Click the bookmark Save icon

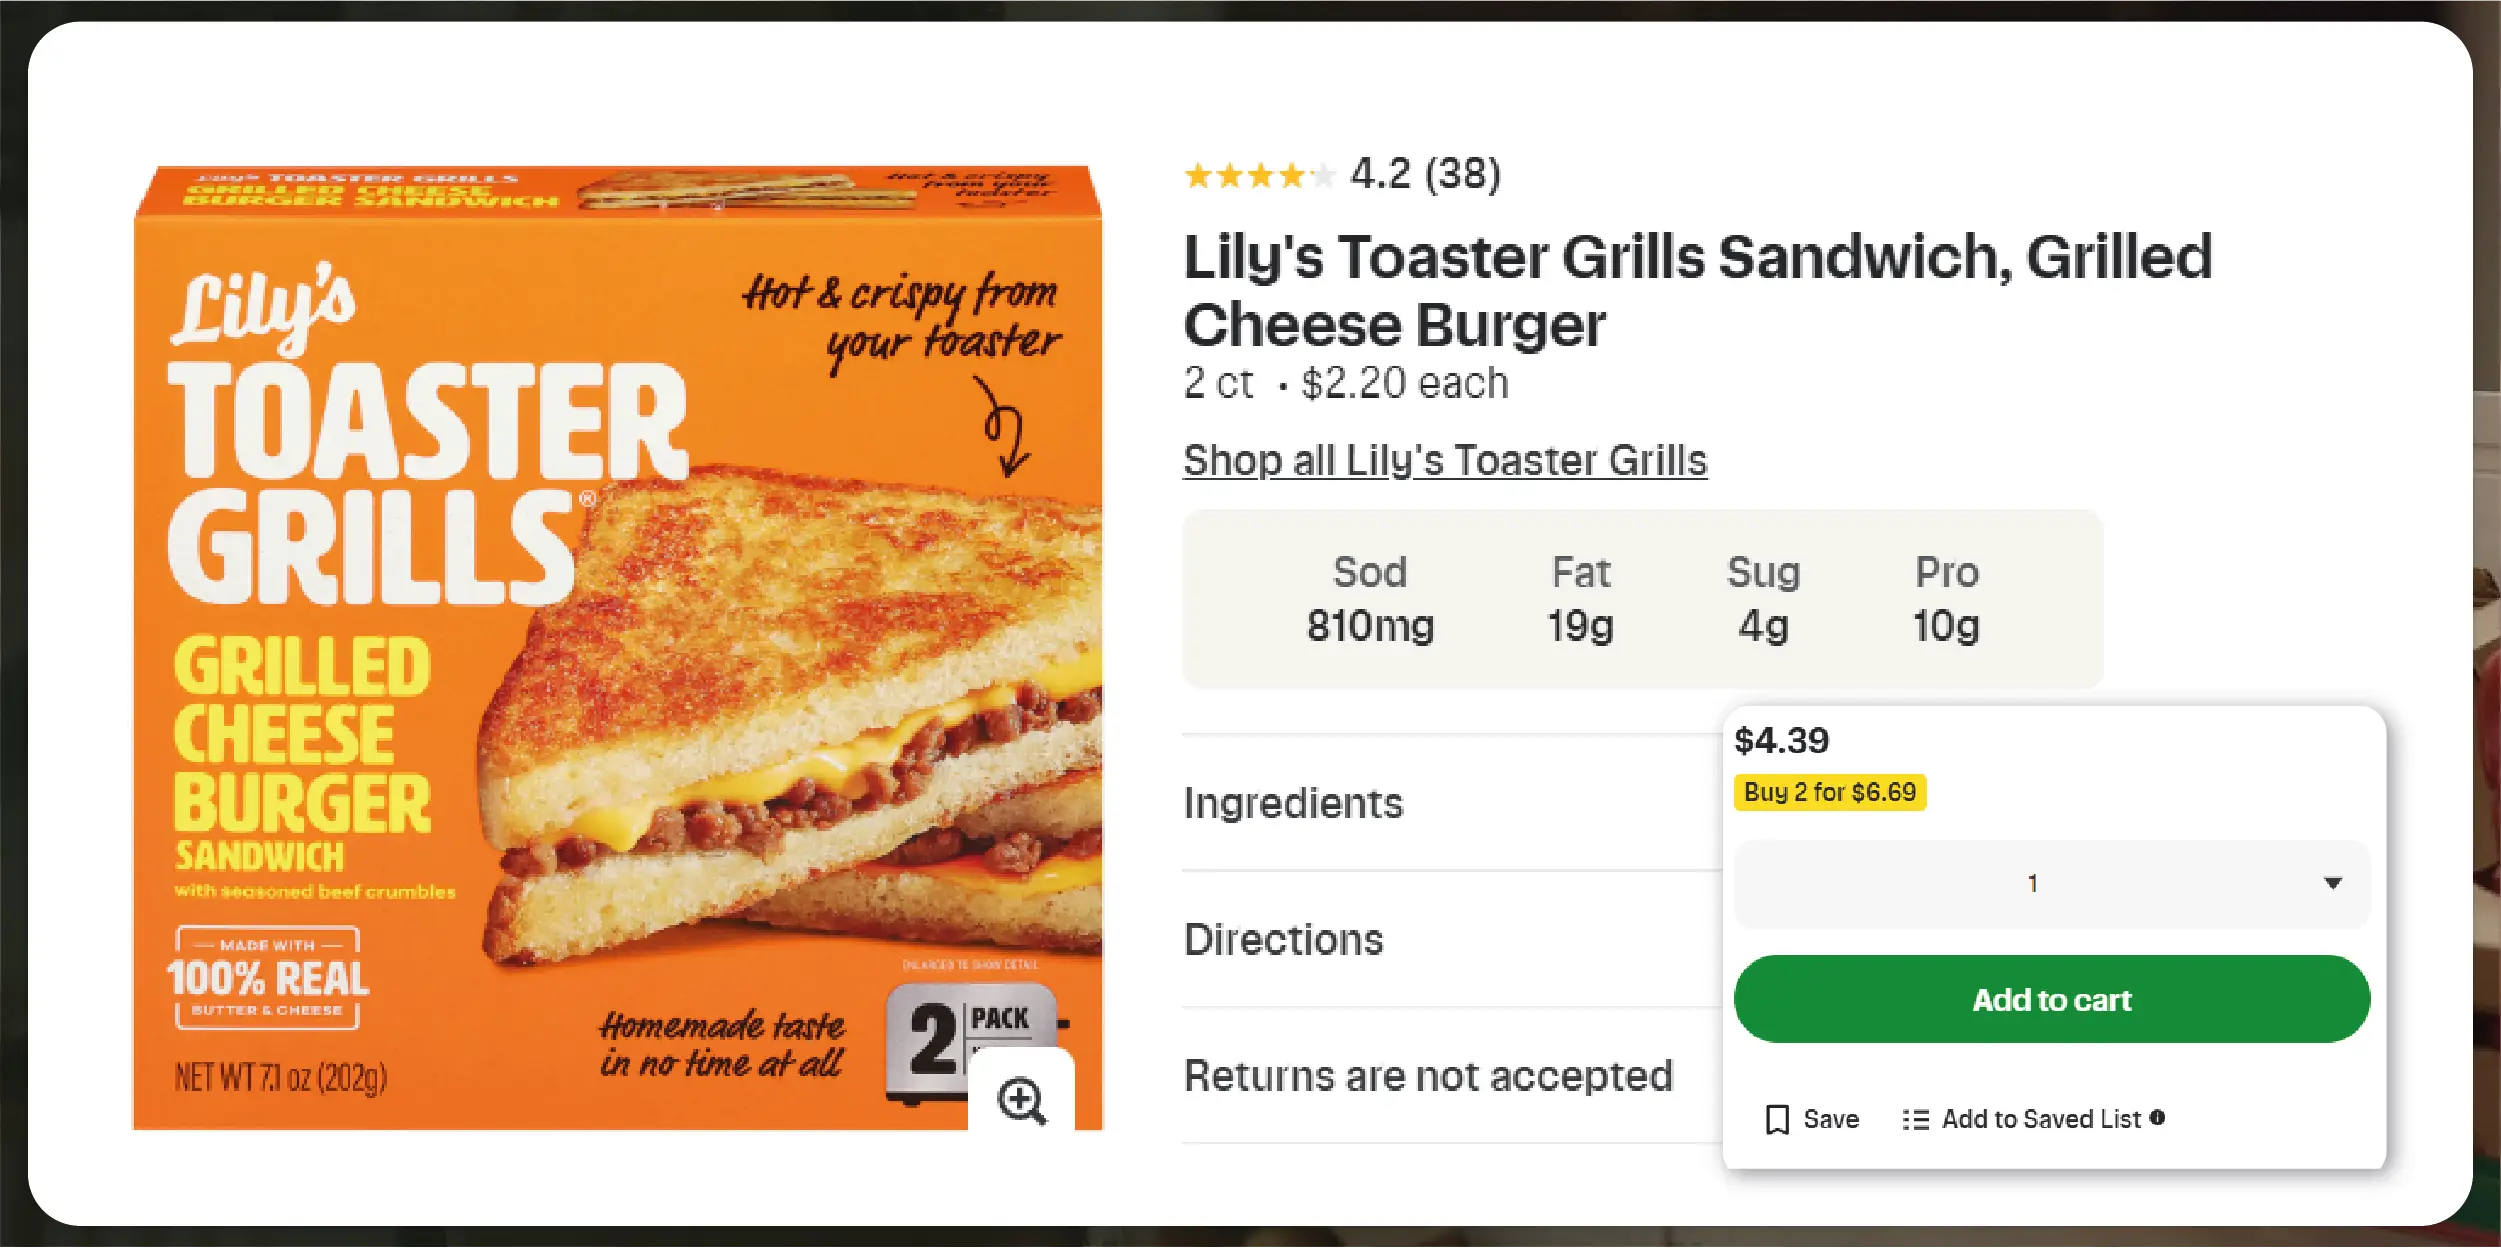[1777, 1119]
